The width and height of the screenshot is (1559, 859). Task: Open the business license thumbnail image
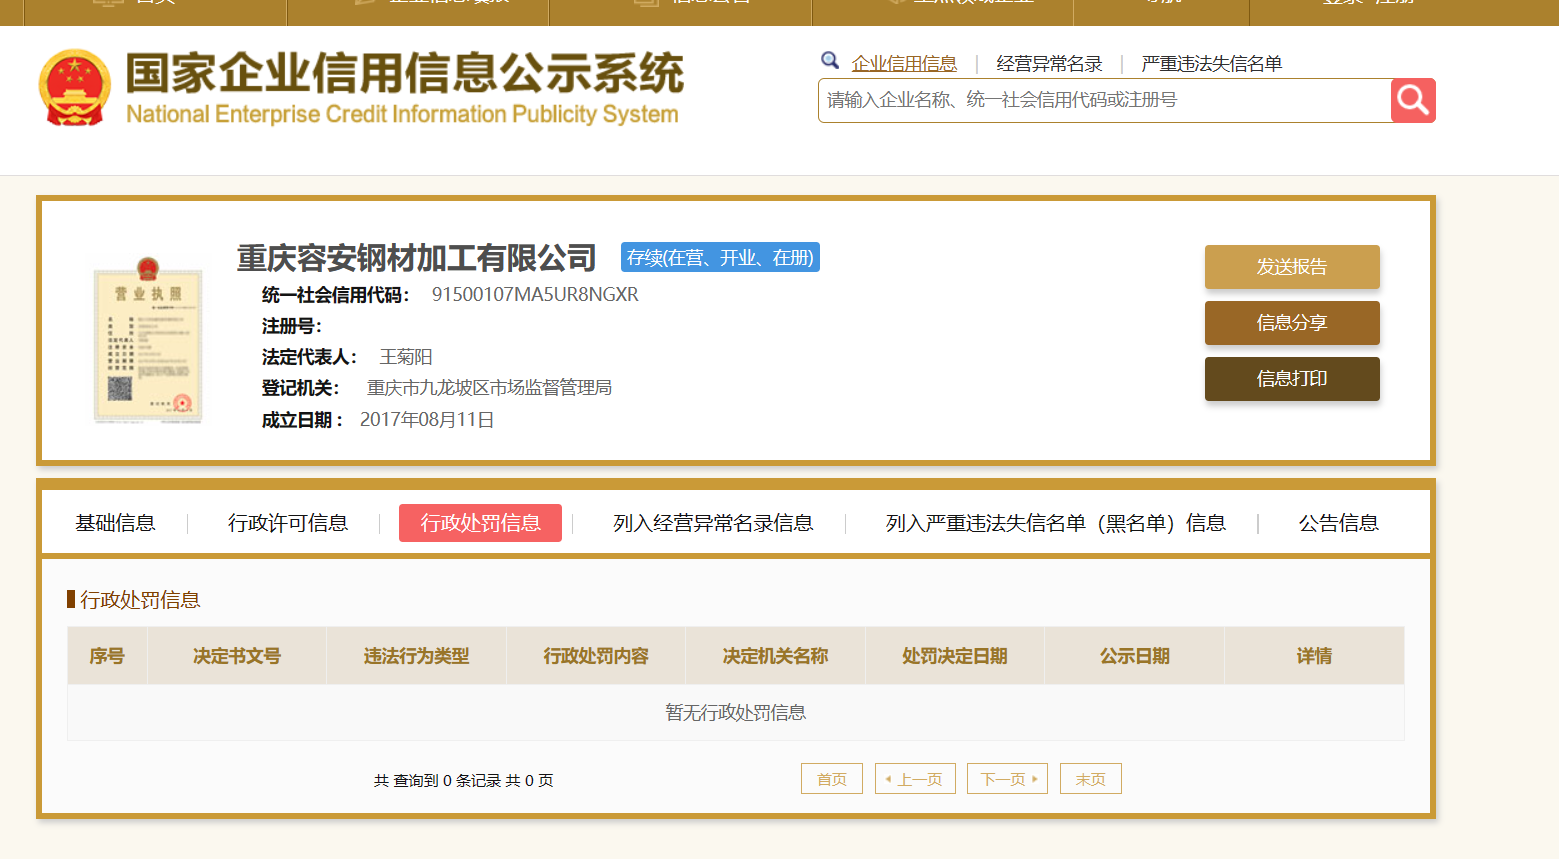click(x=148, y=340)
